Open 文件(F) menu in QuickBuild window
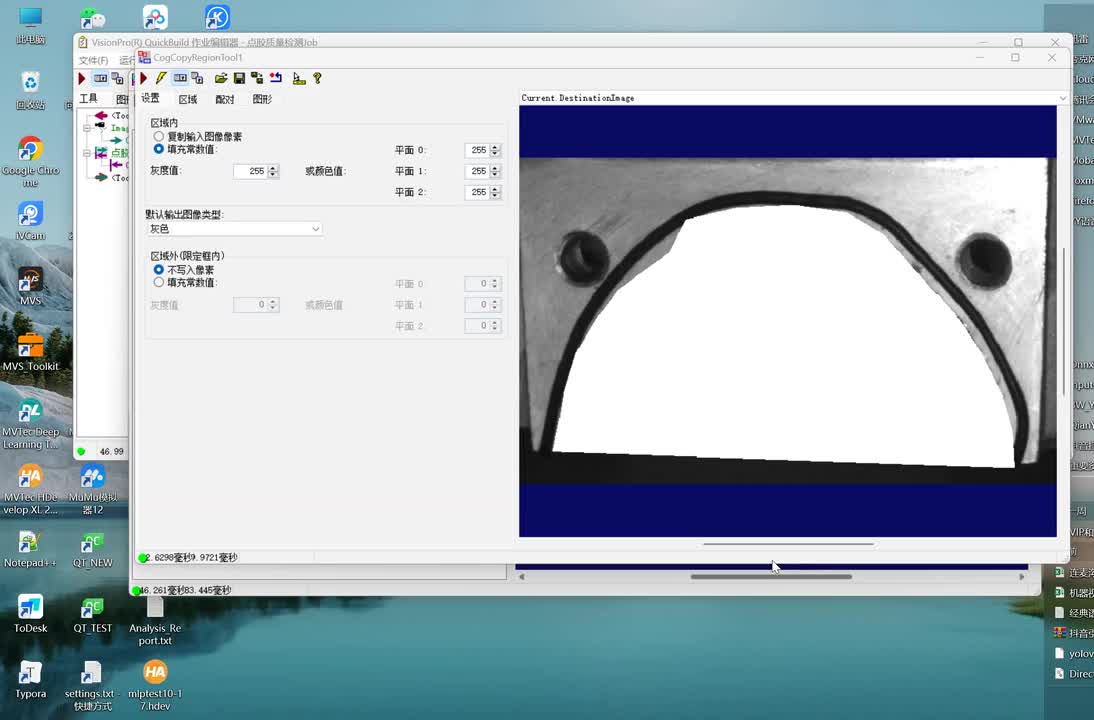 click(x=93, y=61)
